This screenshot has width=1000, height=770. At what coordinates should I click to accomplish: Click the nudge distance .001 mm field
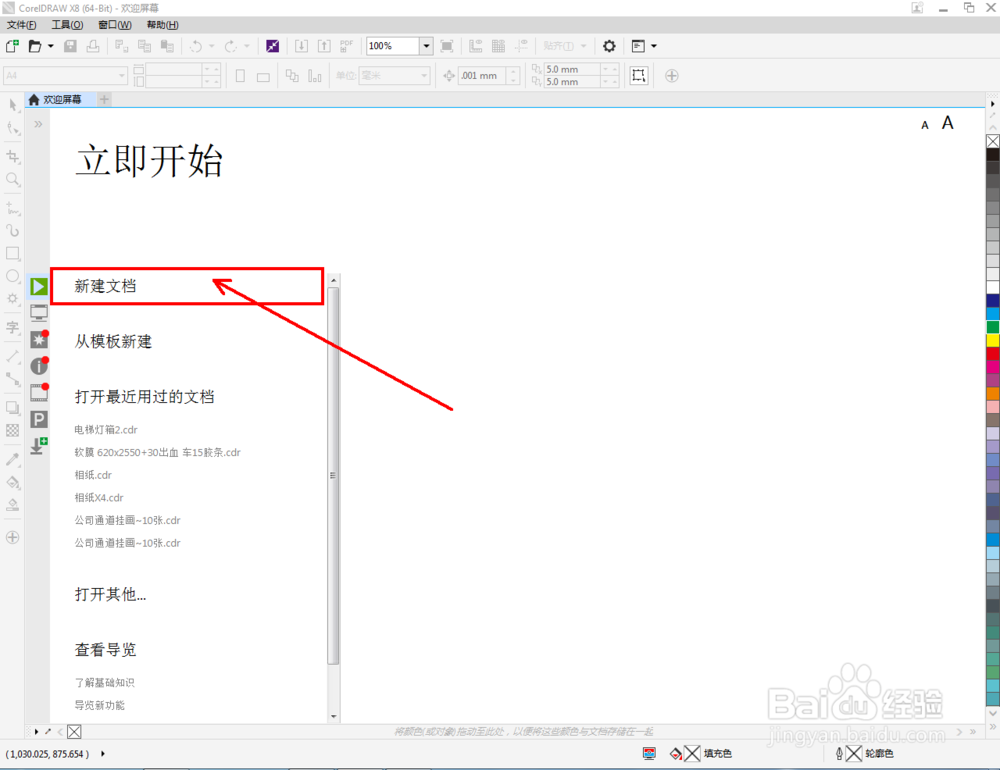pyautogui.click(x=483, y=76)
